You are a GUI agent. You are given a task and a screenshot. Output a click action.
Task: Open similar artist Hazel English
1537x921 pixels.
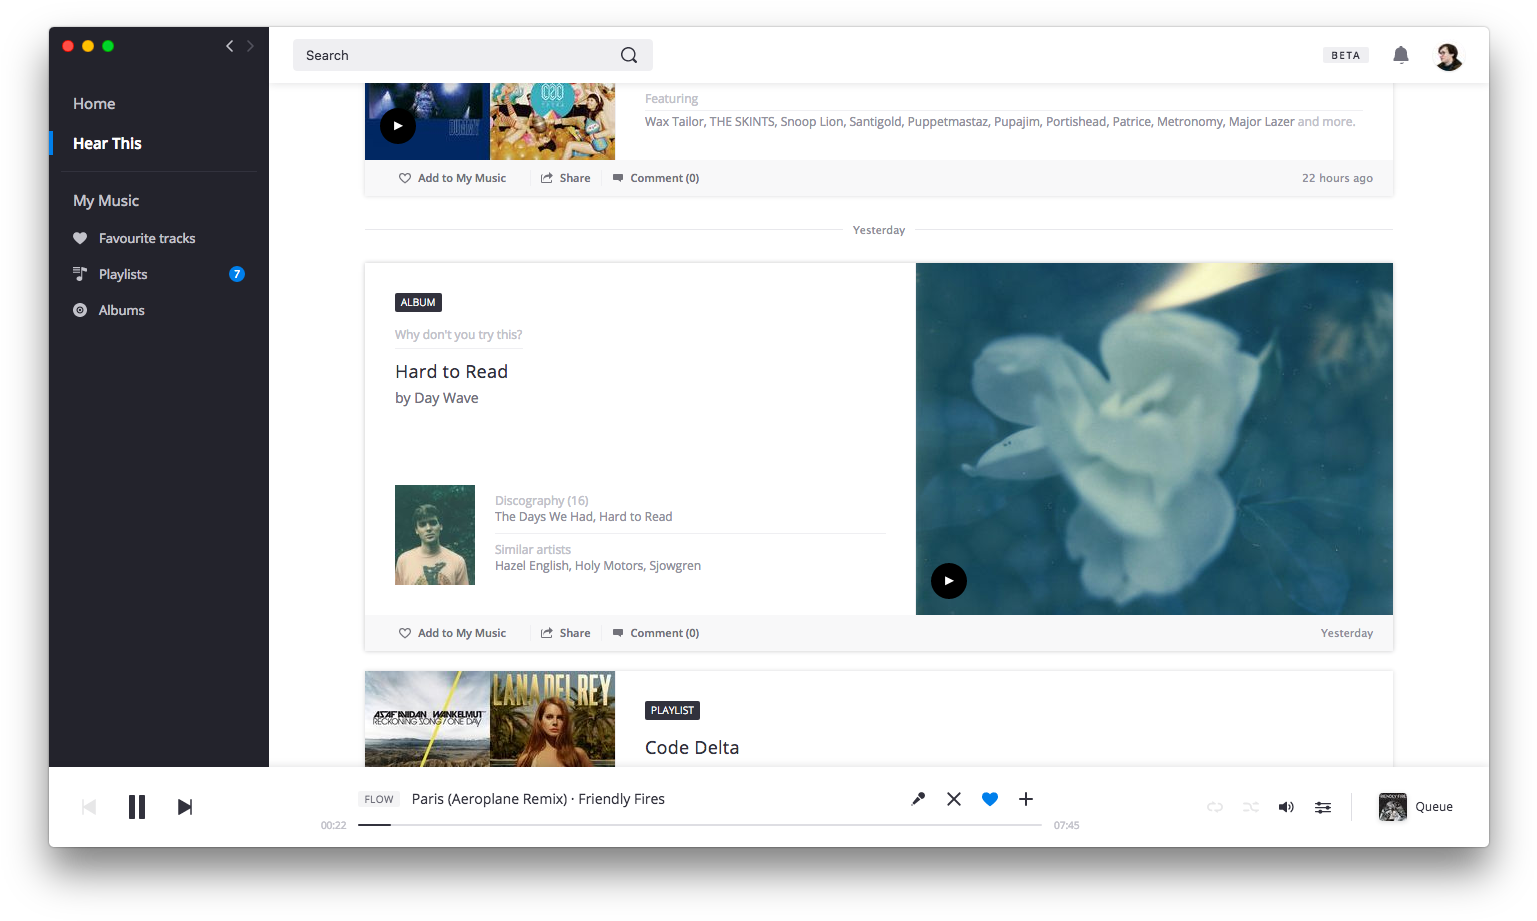point(532,566)
